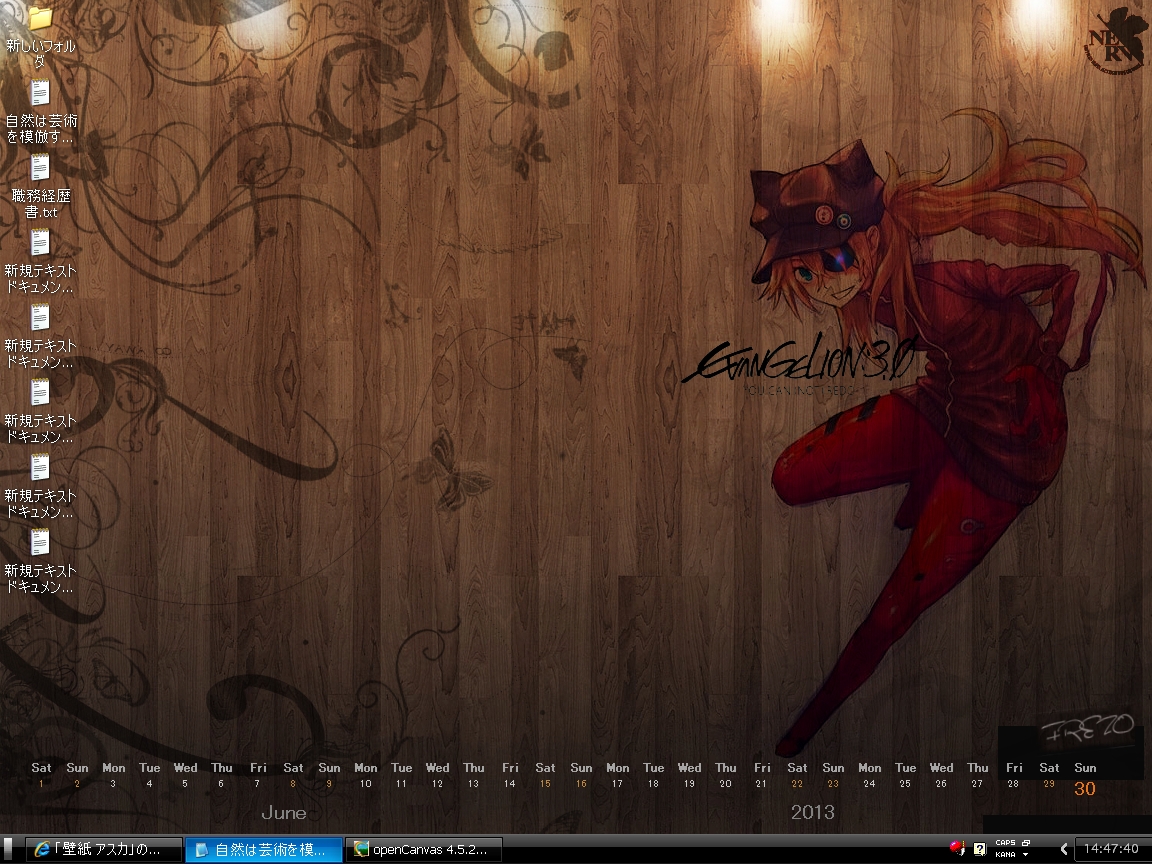Expand hidden tray icons with the arrow

point(1064,849)
